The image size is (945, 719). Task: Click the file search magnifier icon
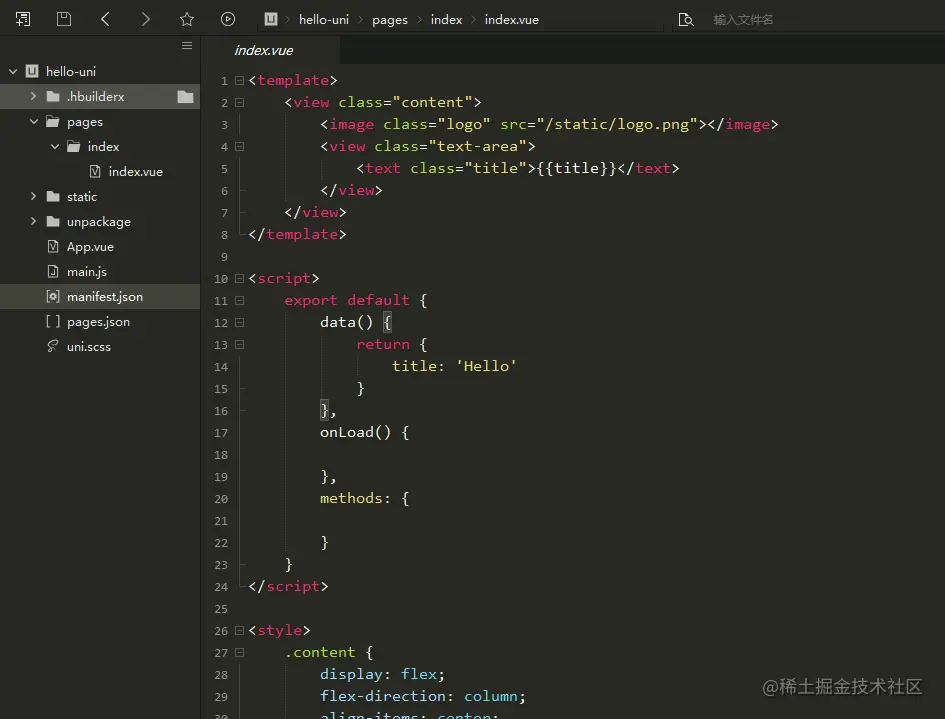686,20
